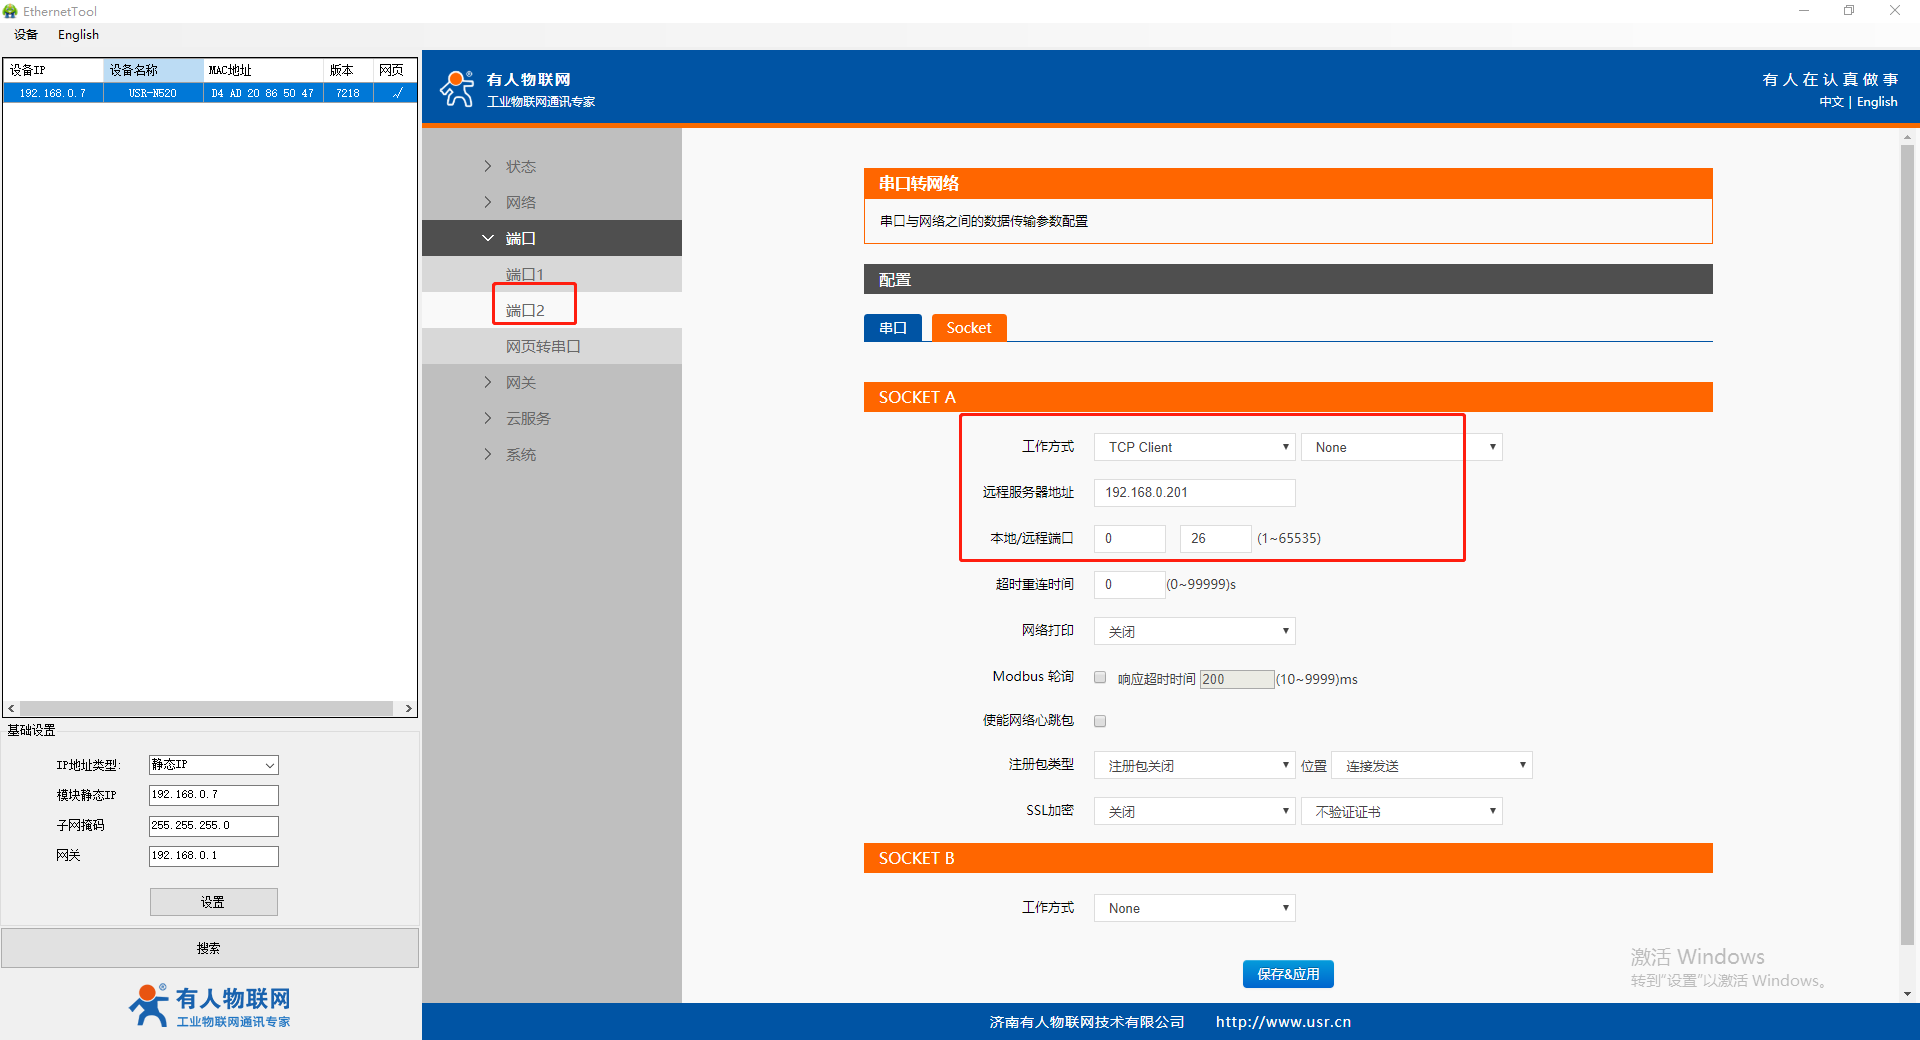This screenshot has width=1920, height=1040.
Task: Enable the 使能网络心跳包 checkbox
Action: (x=1100, y=721)
